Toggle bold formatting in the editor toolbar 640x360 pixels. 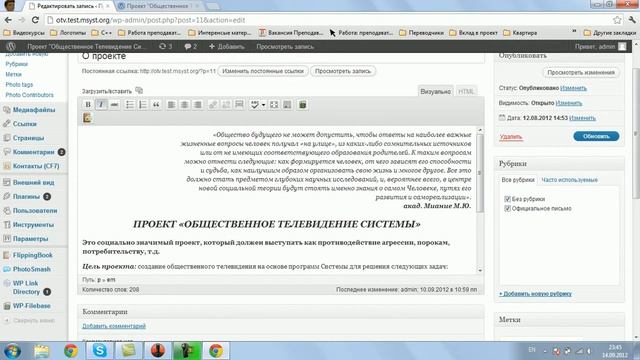[x=88, y=105]
